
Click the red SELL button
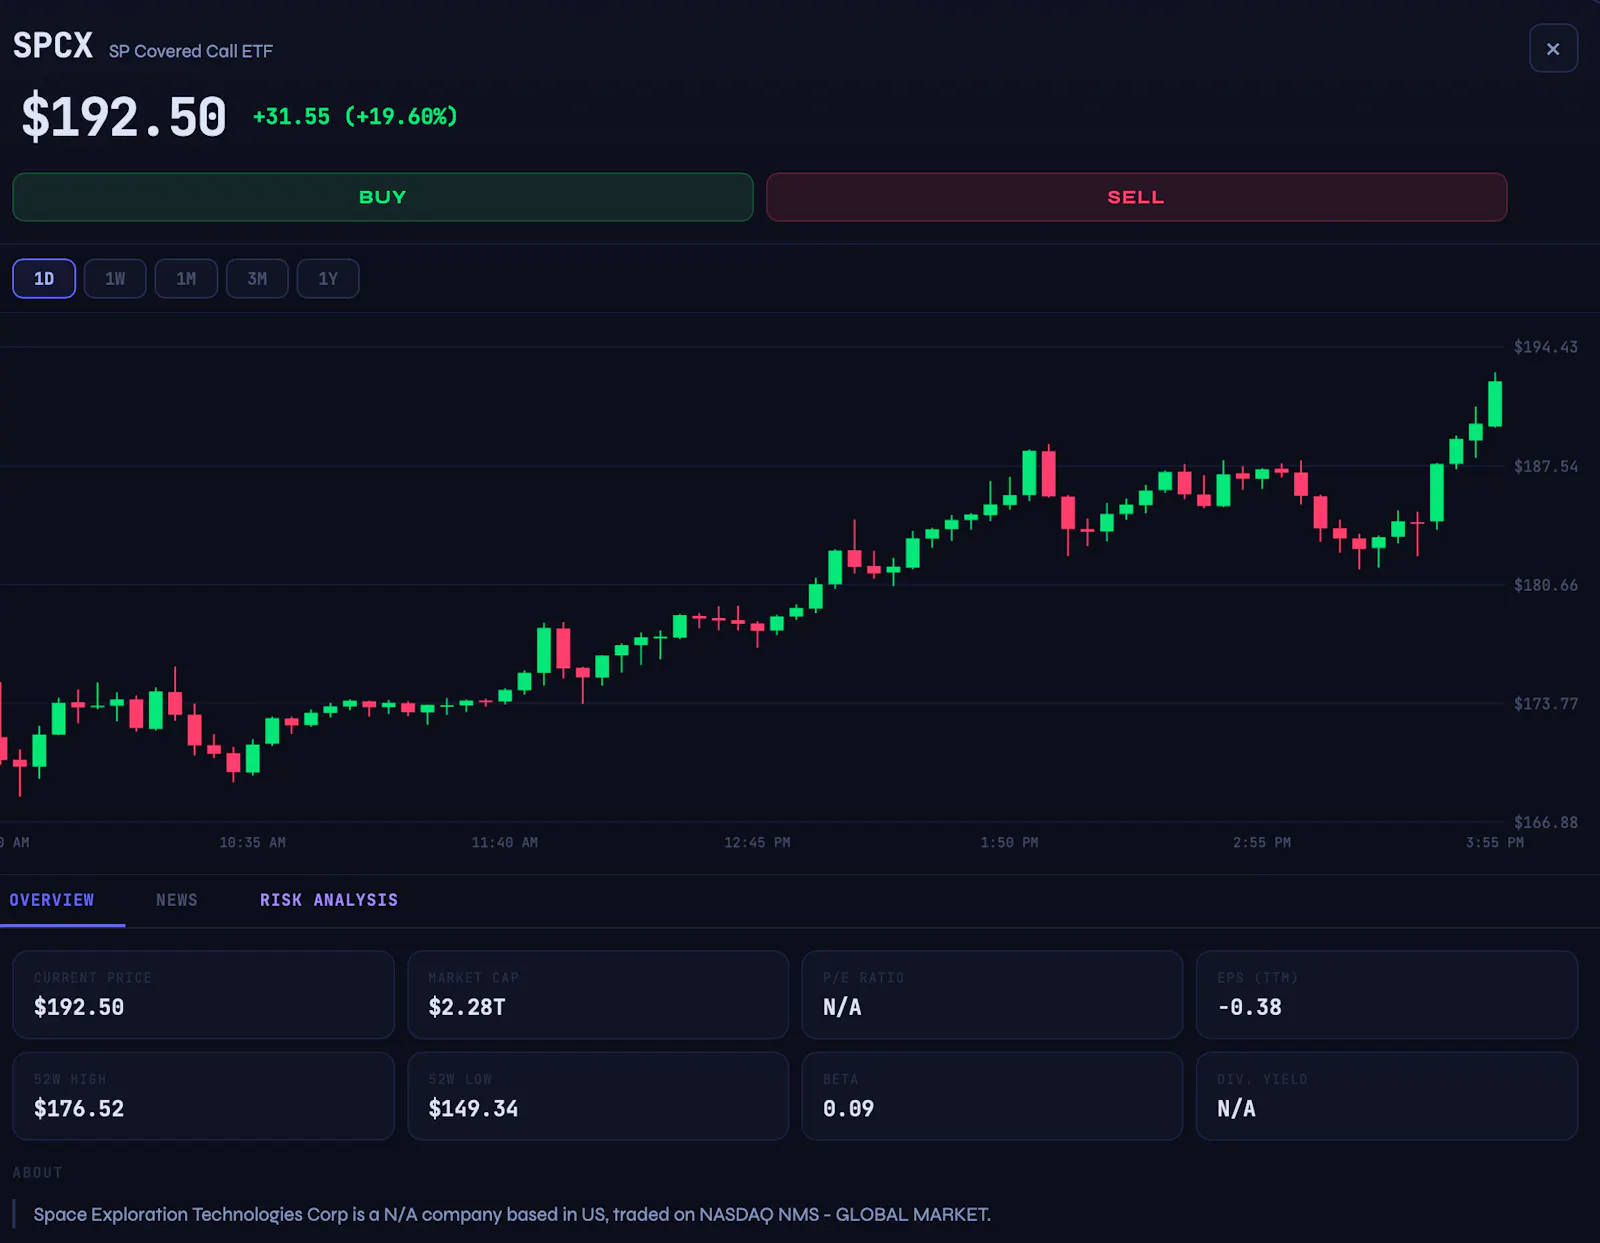point(1136,197)
